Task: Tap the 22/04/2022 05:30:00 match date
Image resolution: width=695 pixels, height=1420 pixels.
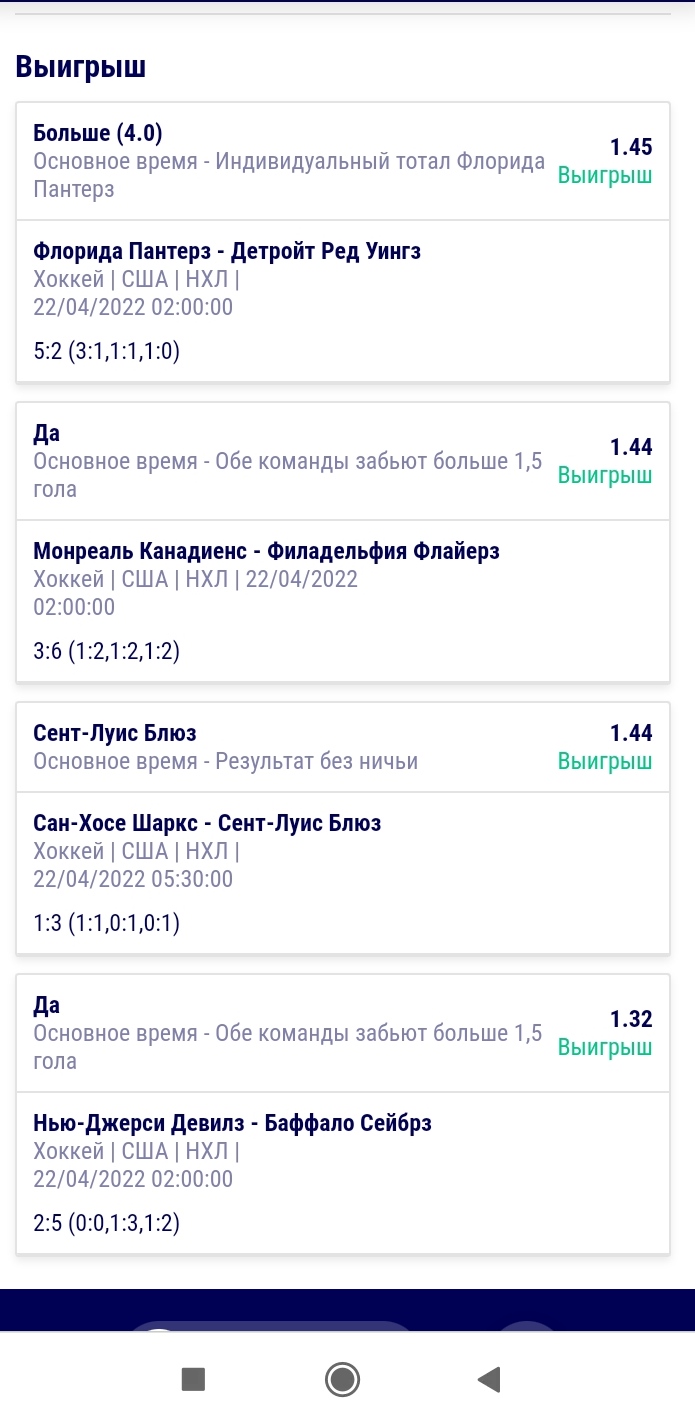Action: 133,879
